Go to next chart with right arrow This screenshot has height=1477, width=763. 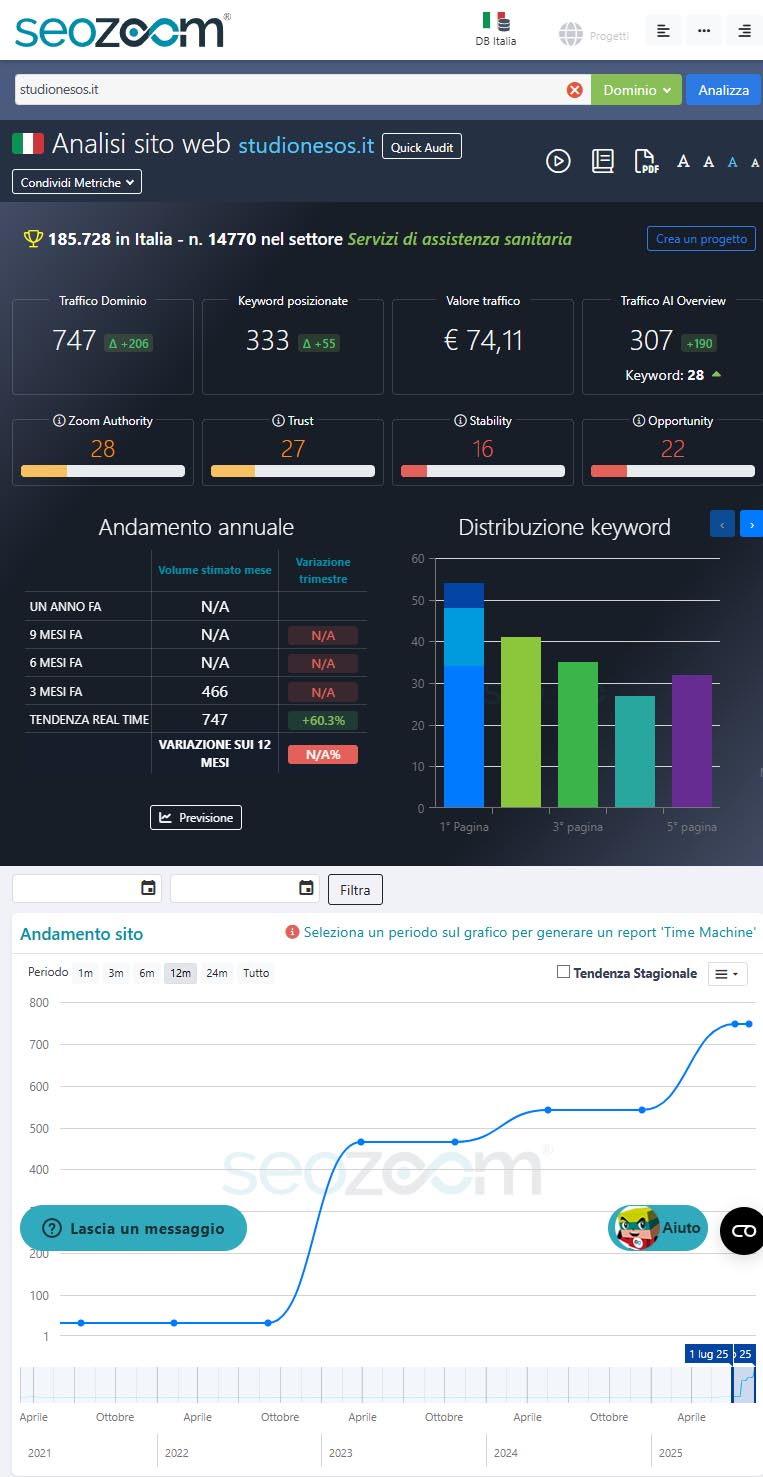pos(751,523)
